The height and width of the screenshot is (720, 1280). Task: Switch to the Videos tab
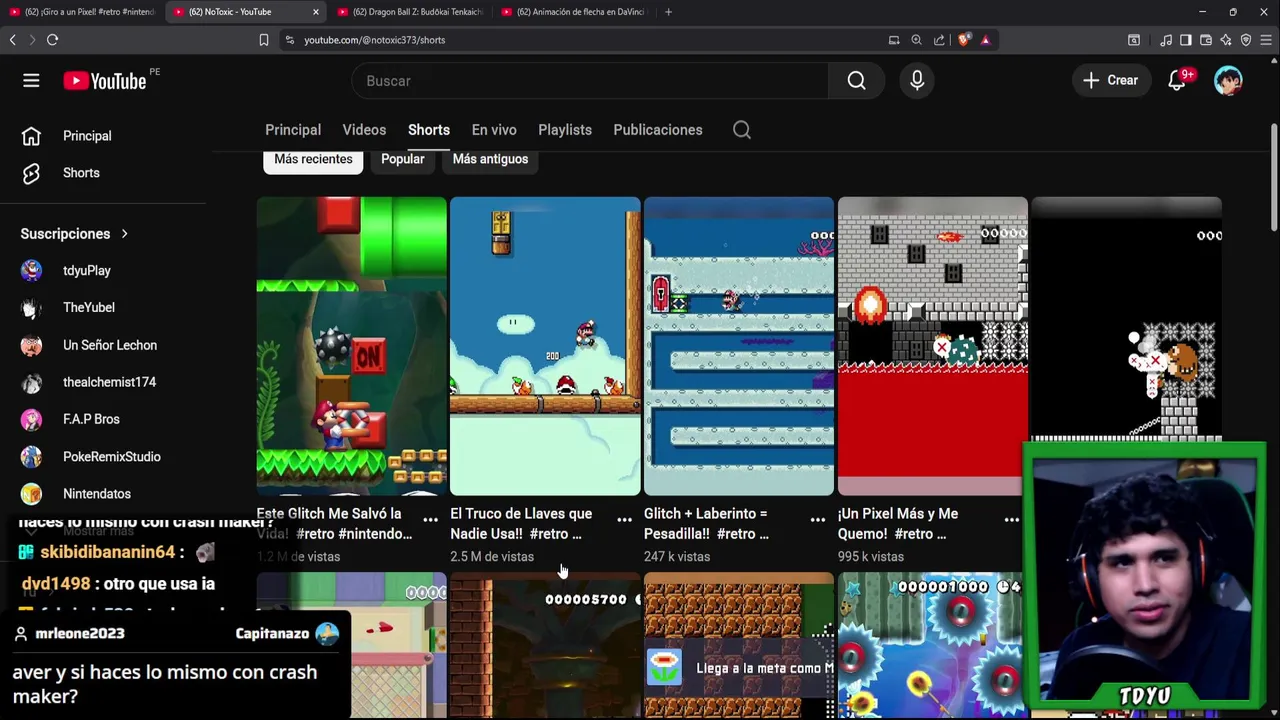point(364,130)
